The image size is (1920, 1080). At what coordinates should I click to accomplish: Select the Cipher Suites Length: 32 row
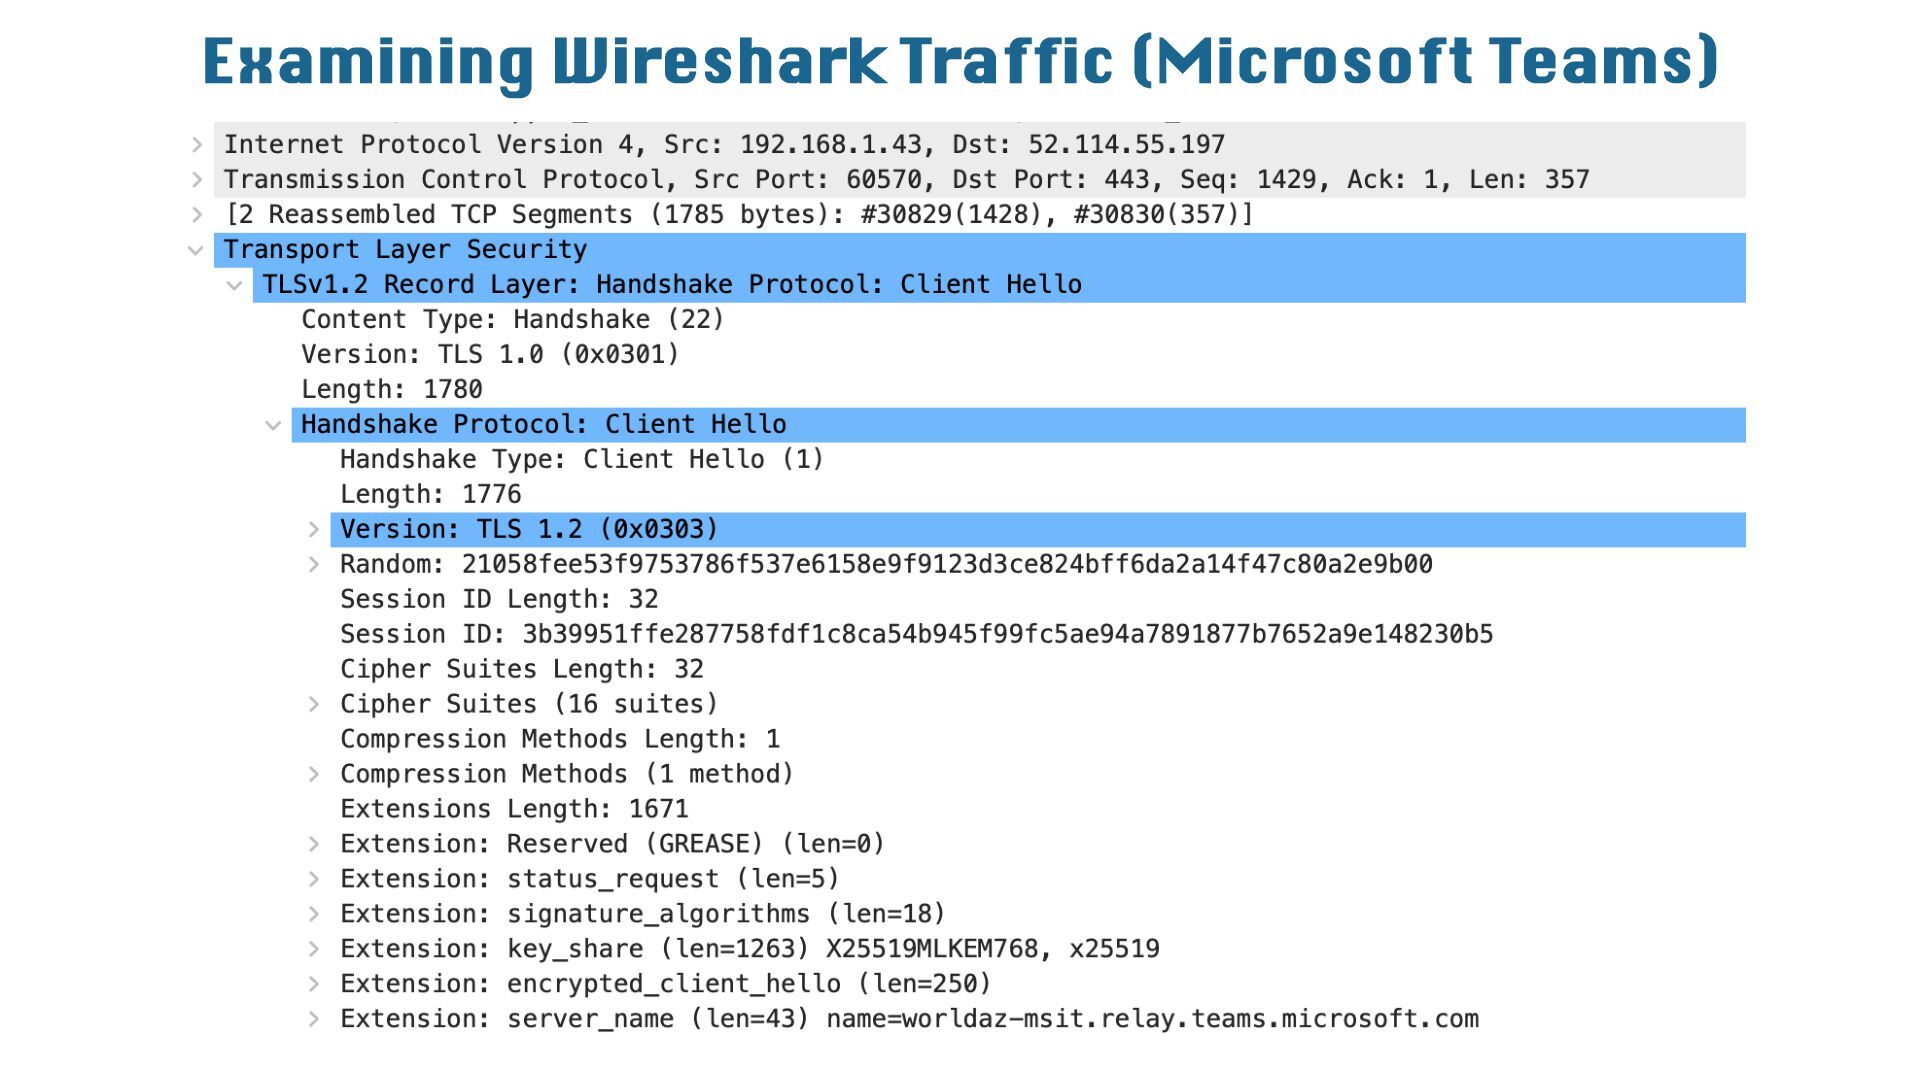click(x=521, y=669)
